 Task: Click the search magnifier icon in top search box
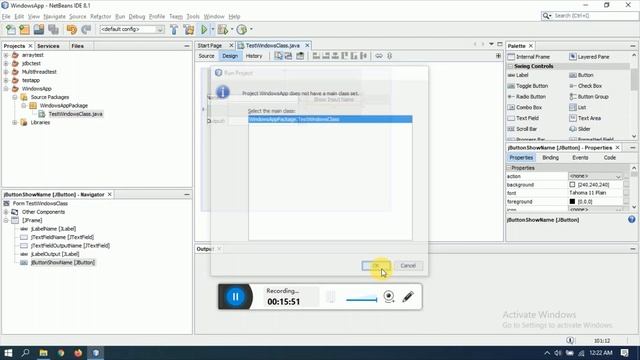coord(546,16)
